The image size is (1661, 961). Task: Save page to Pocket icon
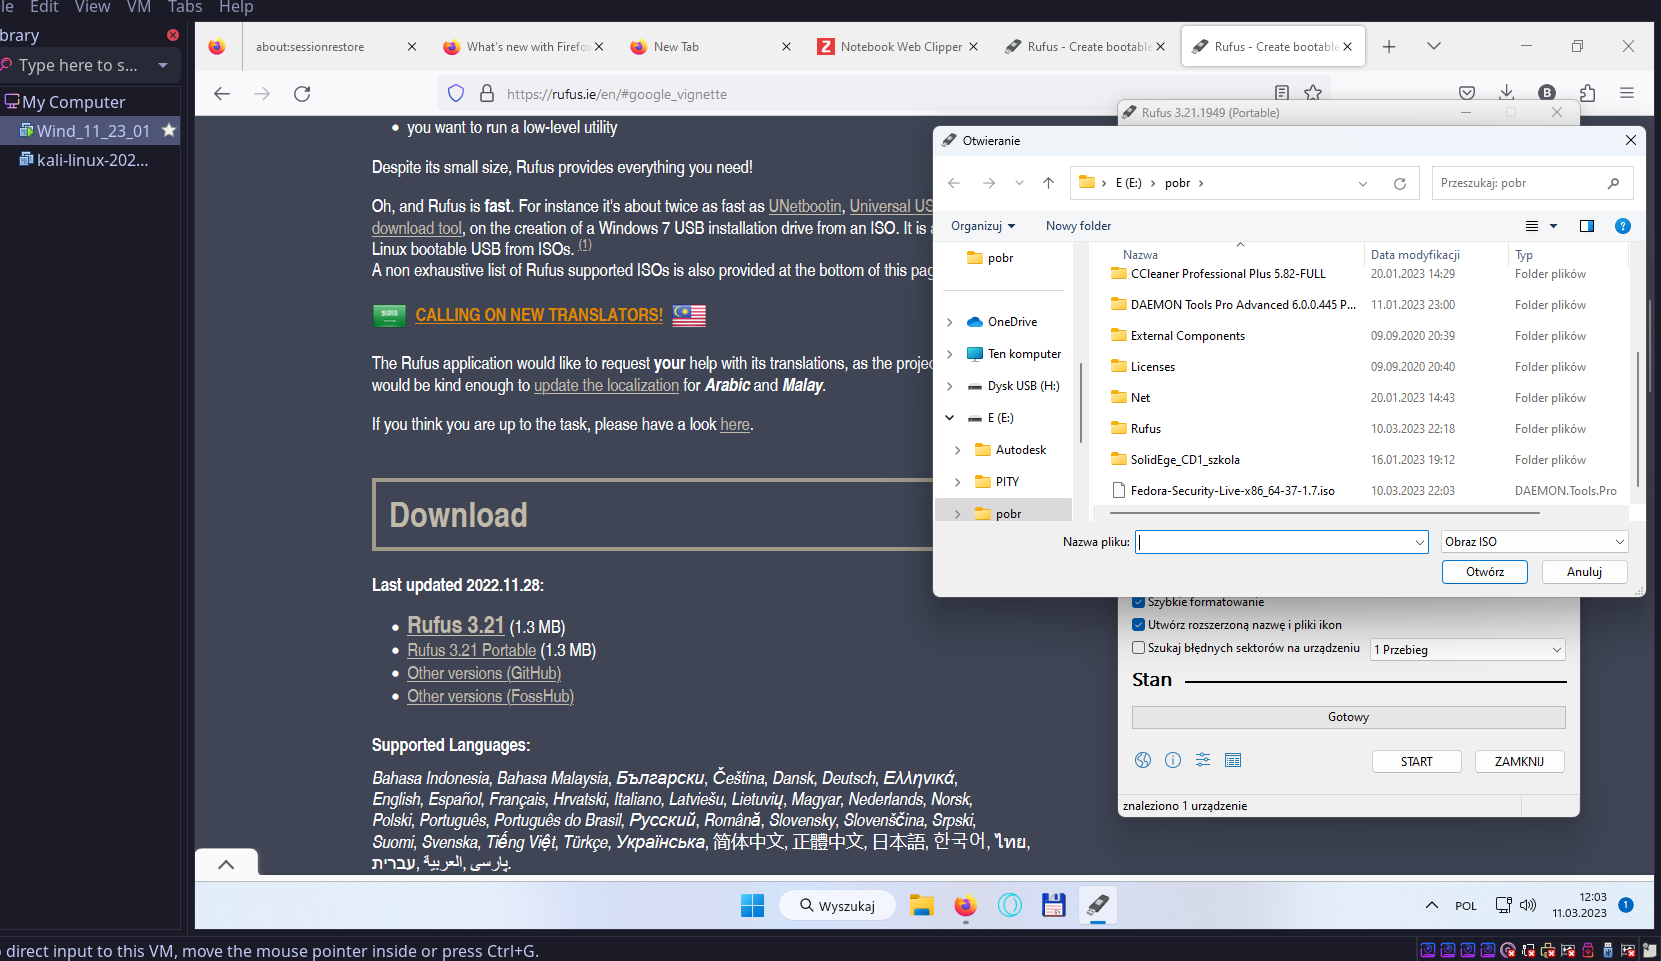pos(1467,93)
